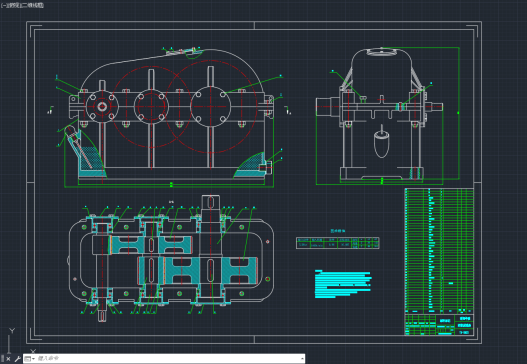Open the viewport [-] controls menu
Screen dimensions: 527x364
[x=4, y=5]
